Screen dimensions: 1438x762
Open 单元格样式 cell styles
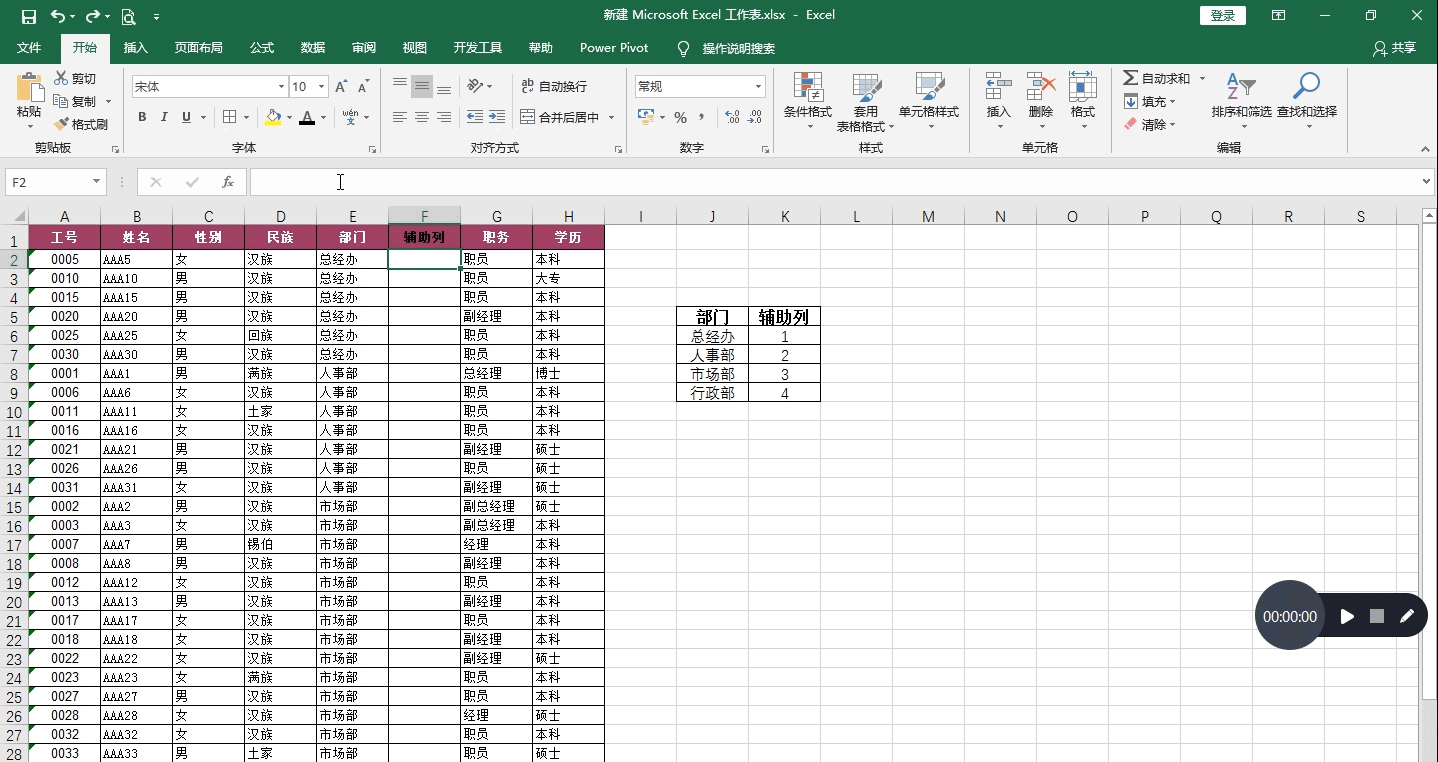929,102
